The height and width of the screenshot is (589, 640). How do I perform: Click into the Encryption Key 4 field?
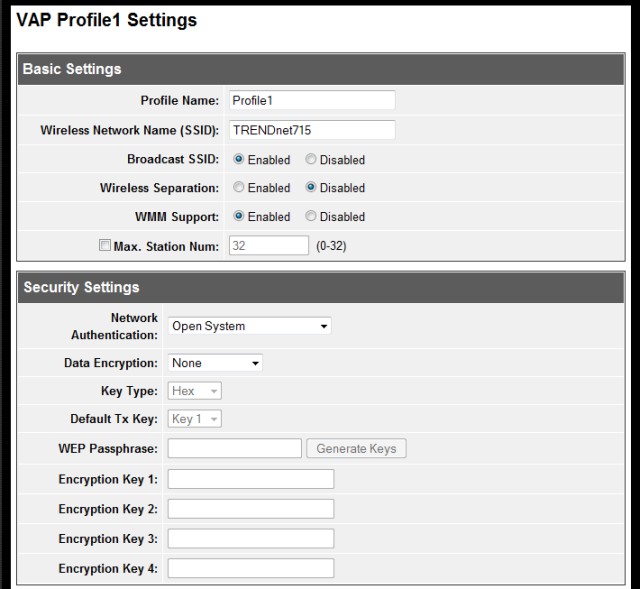tap(250, 568)
